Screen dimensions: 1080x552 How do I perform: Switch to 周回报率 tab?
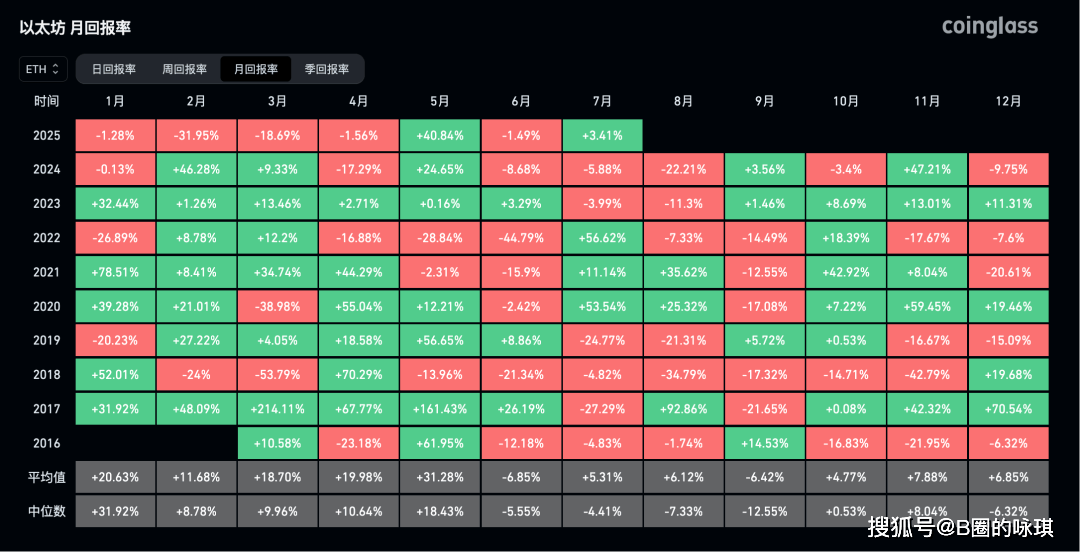tap(185, 69)
